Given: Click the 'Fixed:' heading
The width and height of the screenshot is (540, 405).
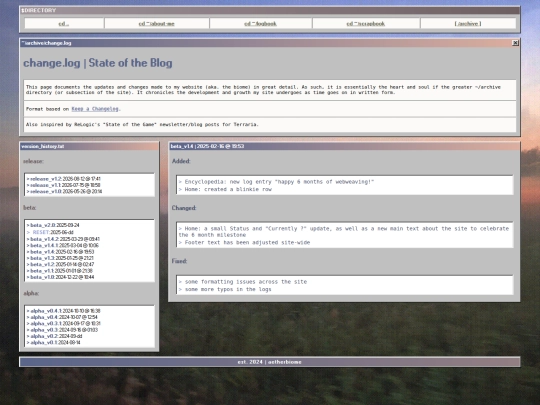Looking at the screenshot, I should pyautogui.click(x=179, y=261).
